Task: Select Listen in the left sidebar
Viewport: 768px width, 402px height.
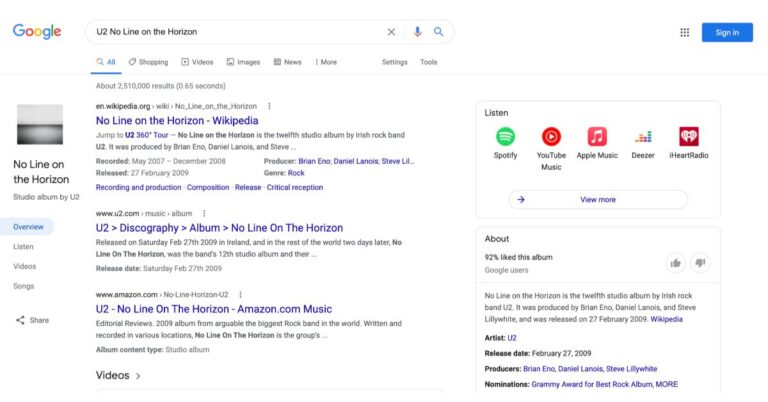Action: 24,247
